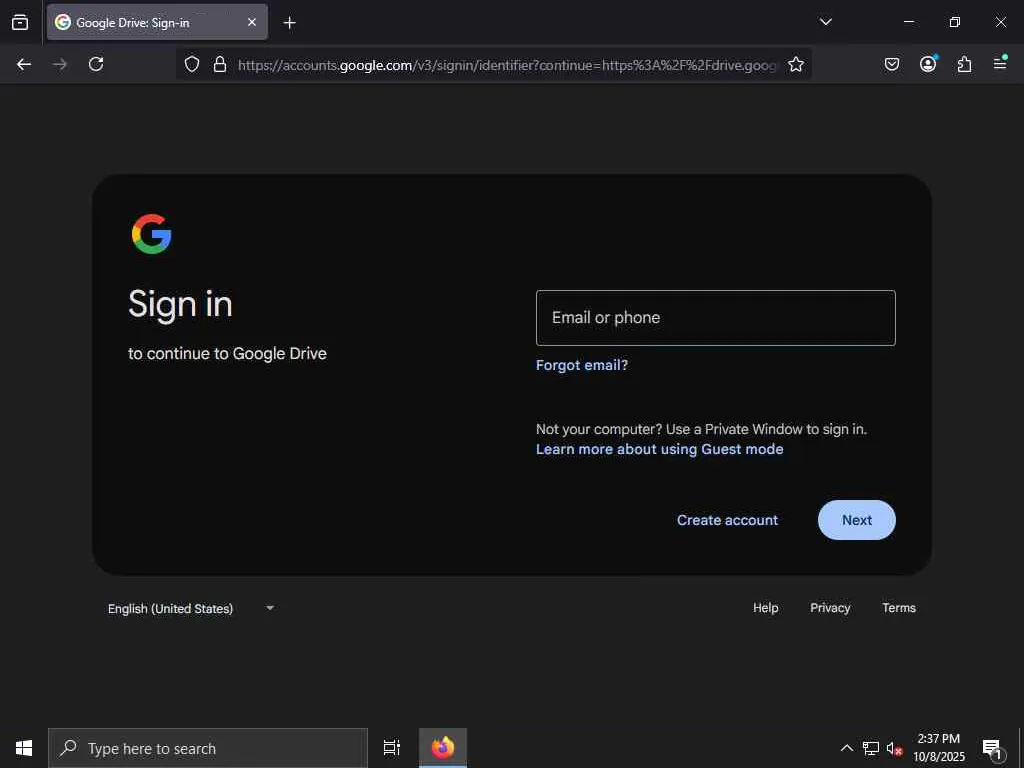Restore down the Firefox window
Image resolution: width=1024 pixels, height=768 pixels.
(x=955, y=22)
